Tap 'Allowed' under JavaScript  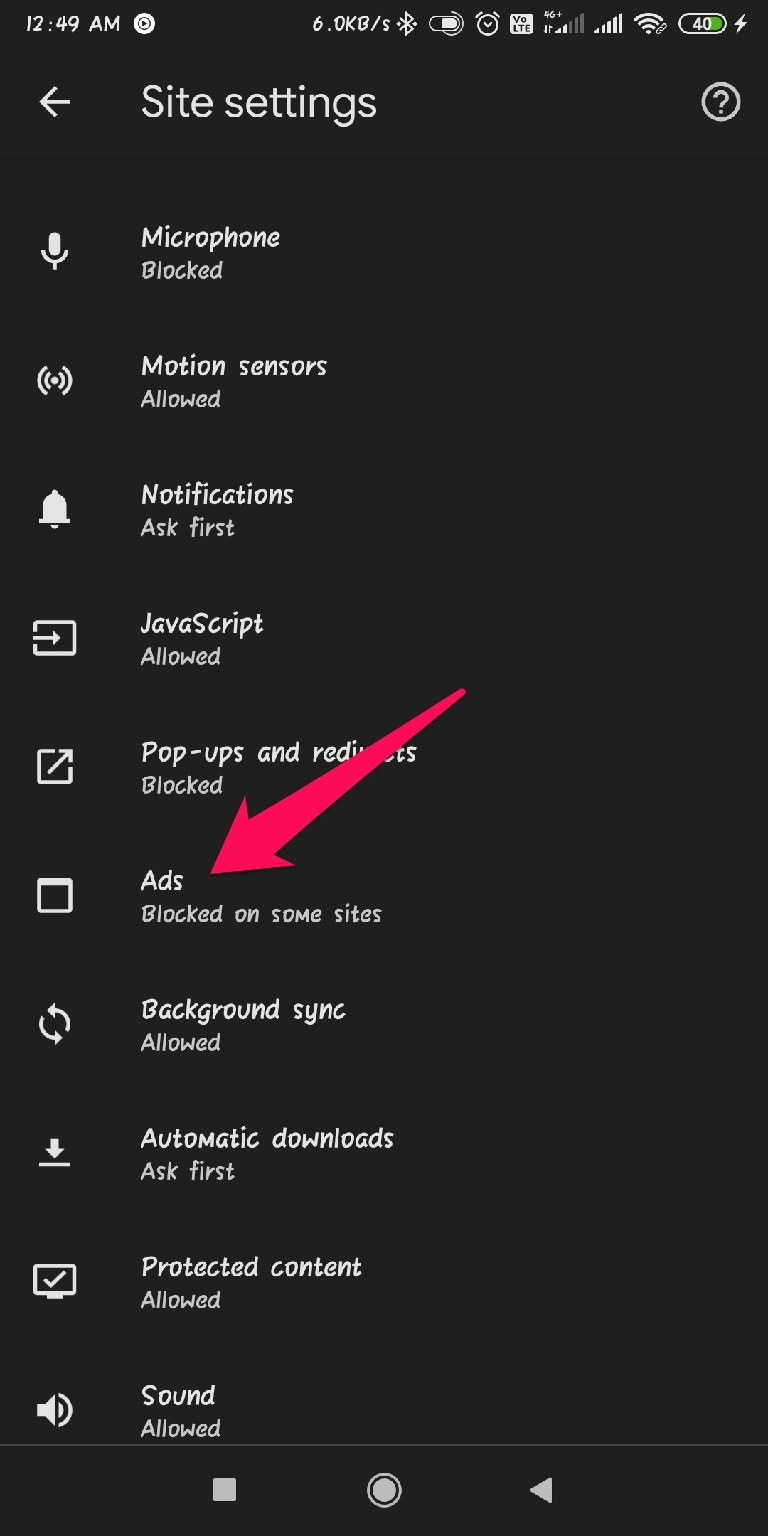tap(181, 656)
